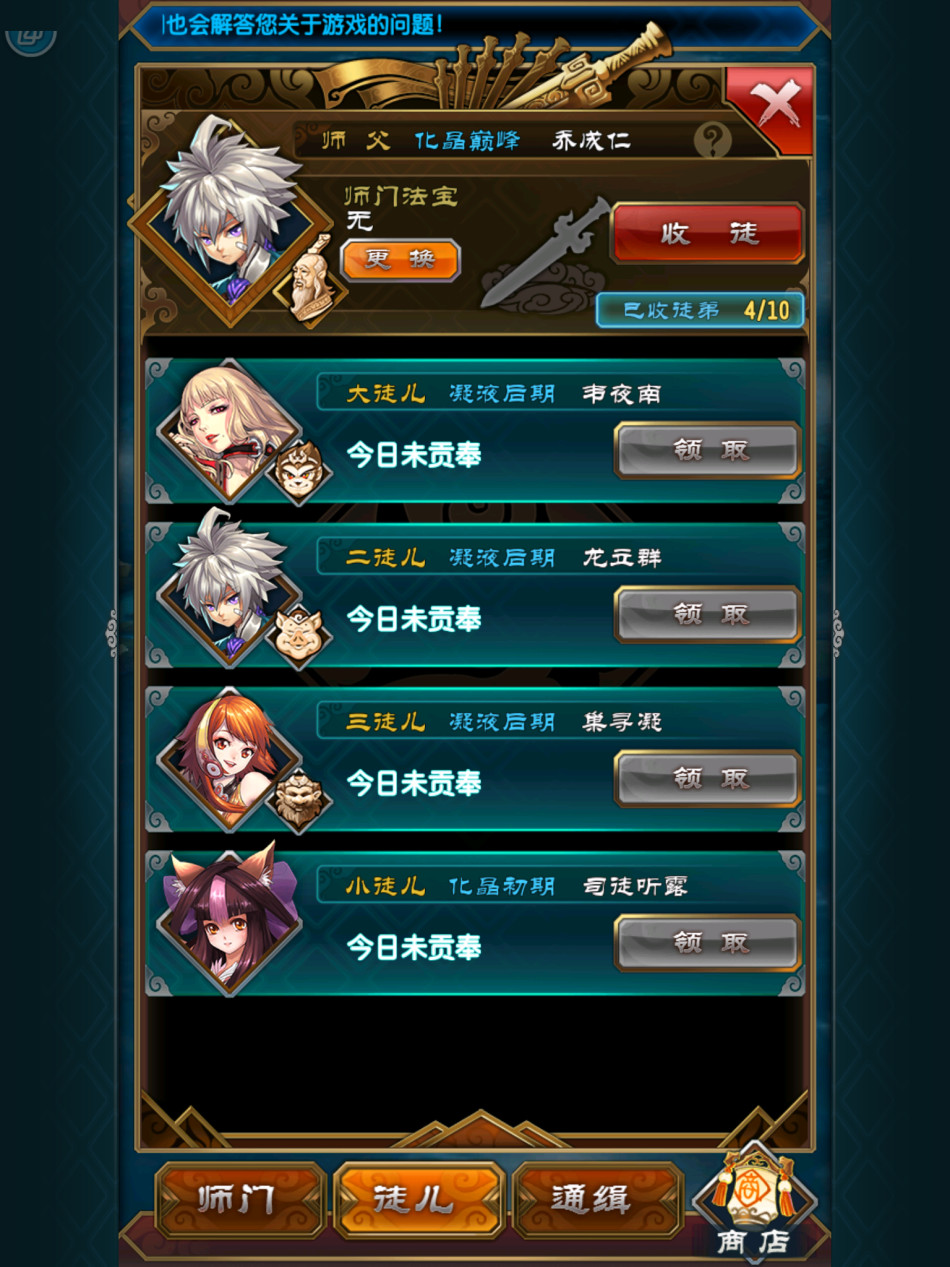Click the orange 更换 button
The height and width of the screenshot is (1267, 950).
coord(400,260)
